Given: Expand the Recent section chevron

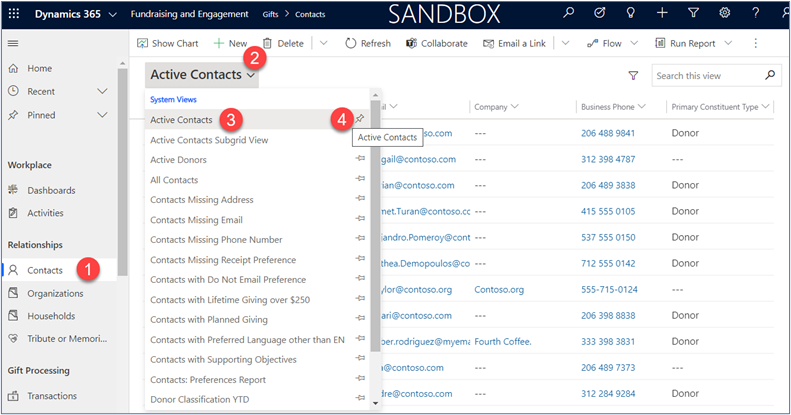Looking at the screenshot, I should (102, 91).
